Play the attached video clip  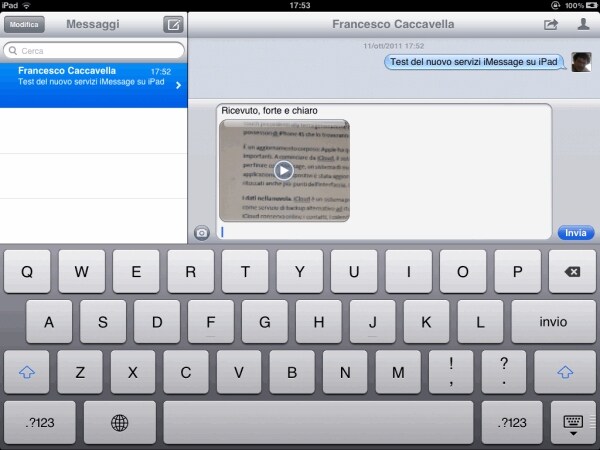[284, 171]
